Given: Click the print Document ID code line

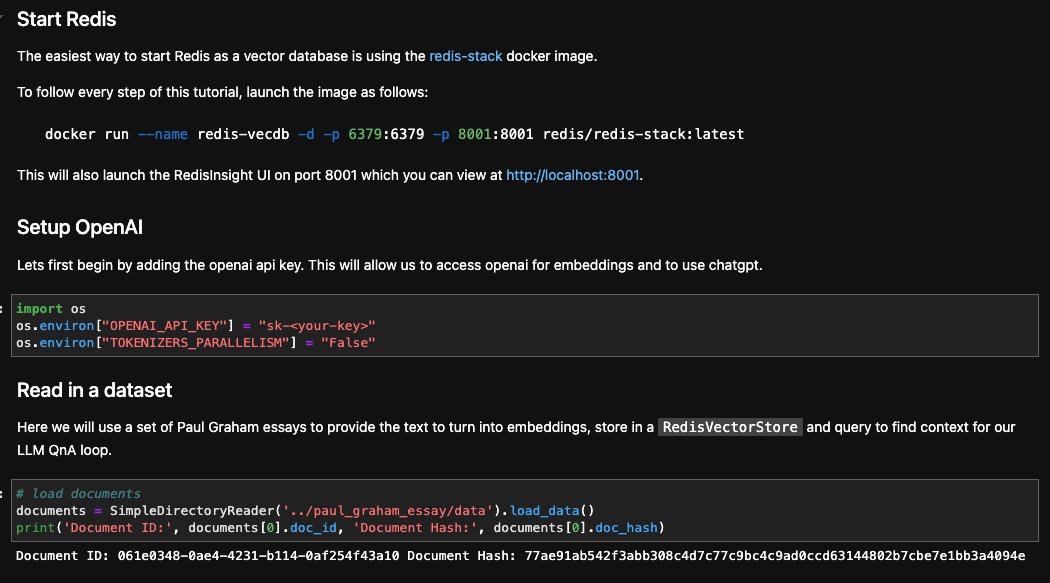Looking at the screenshot, I should (x=340, y=528).
